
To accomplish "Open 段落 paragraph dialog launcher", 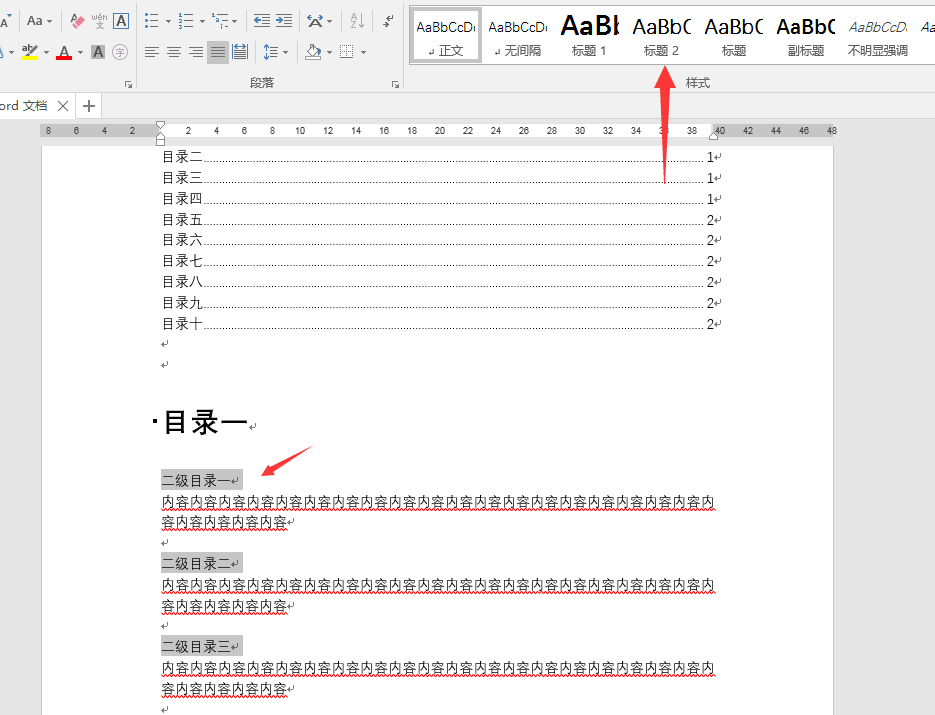I will 395,85.
